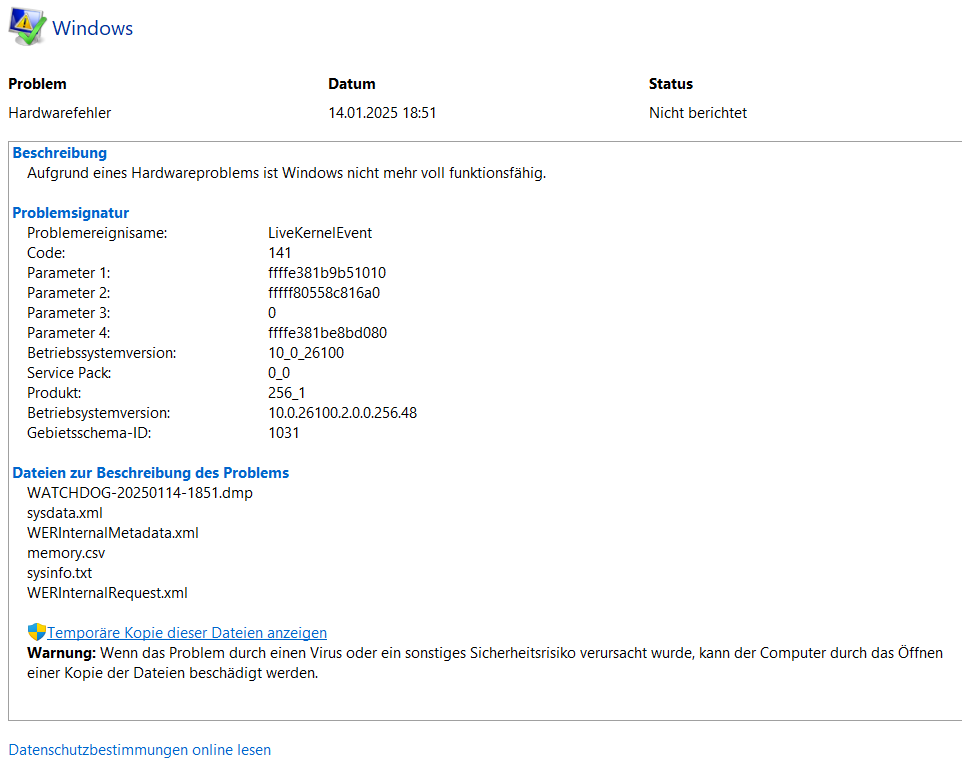This screenshot has height=772, width=962.
Task: Click the description sentence about Hardwareproblems
Action: point(287,173)
